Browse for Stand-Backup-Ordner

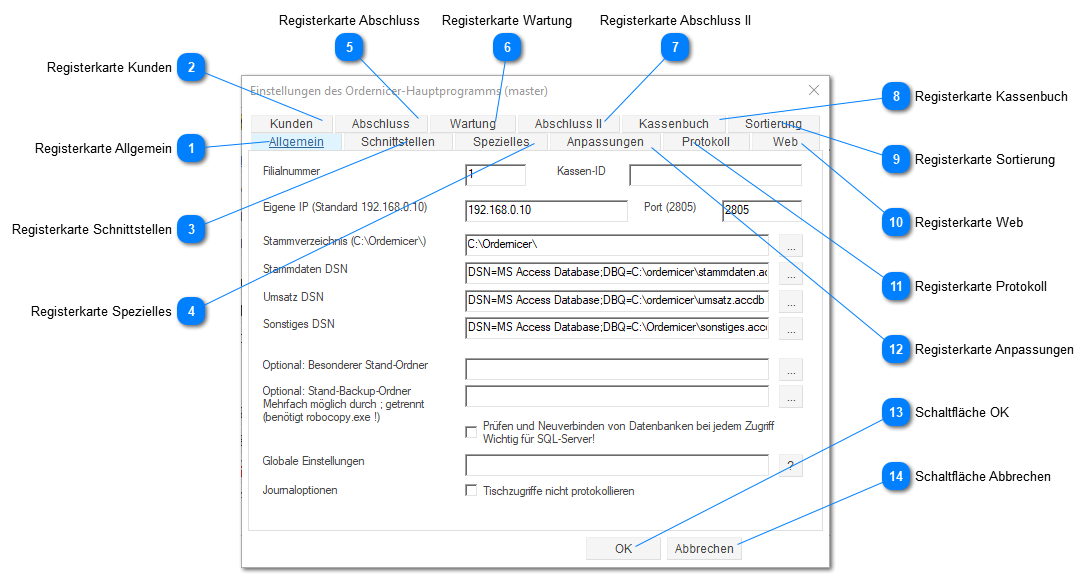click(x=790, y=397)
